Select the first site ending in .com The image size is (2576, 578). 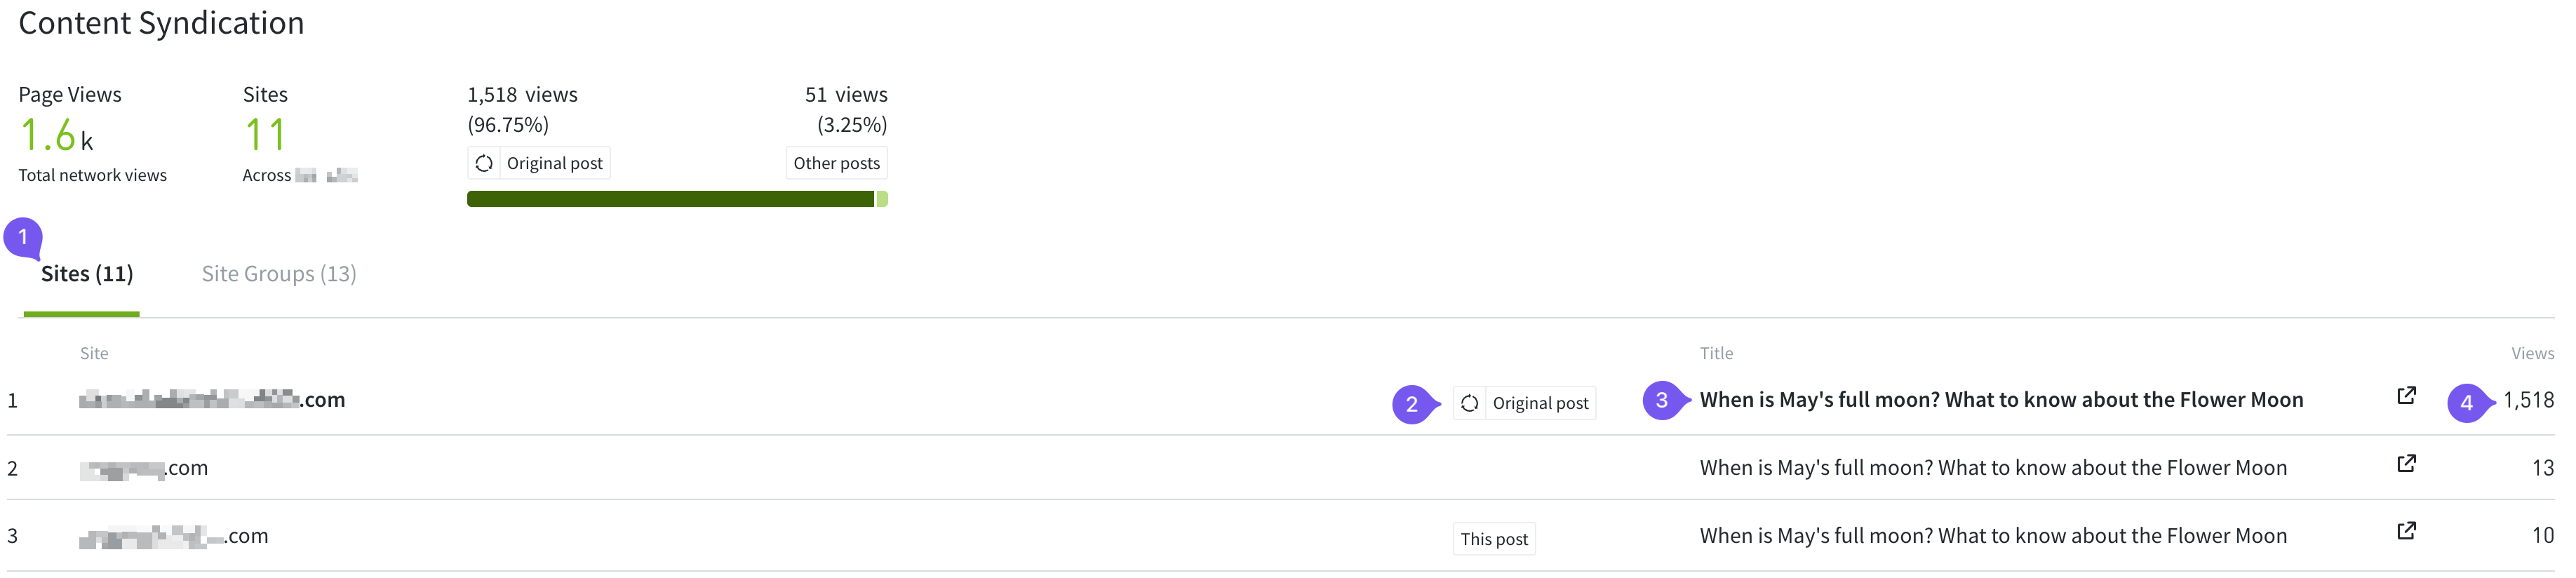(212, 400)
